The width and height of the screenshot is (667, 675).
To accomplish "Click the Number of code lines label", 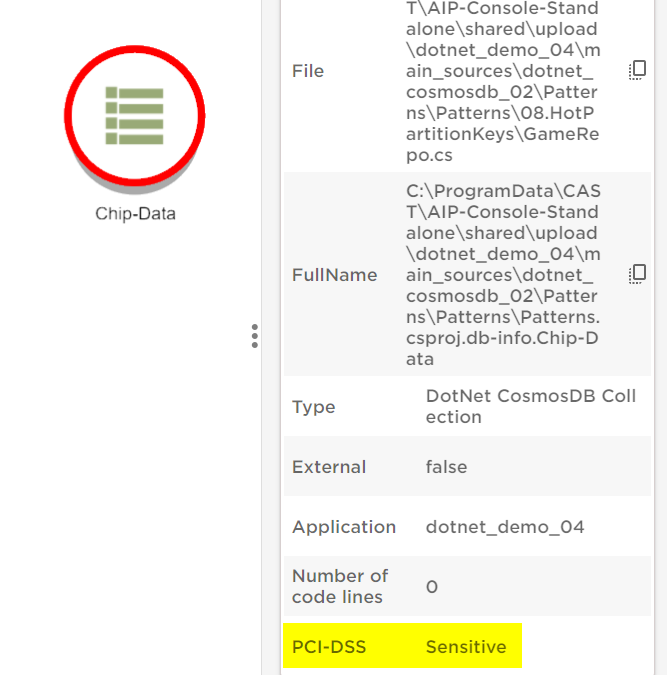I will 339,586.
